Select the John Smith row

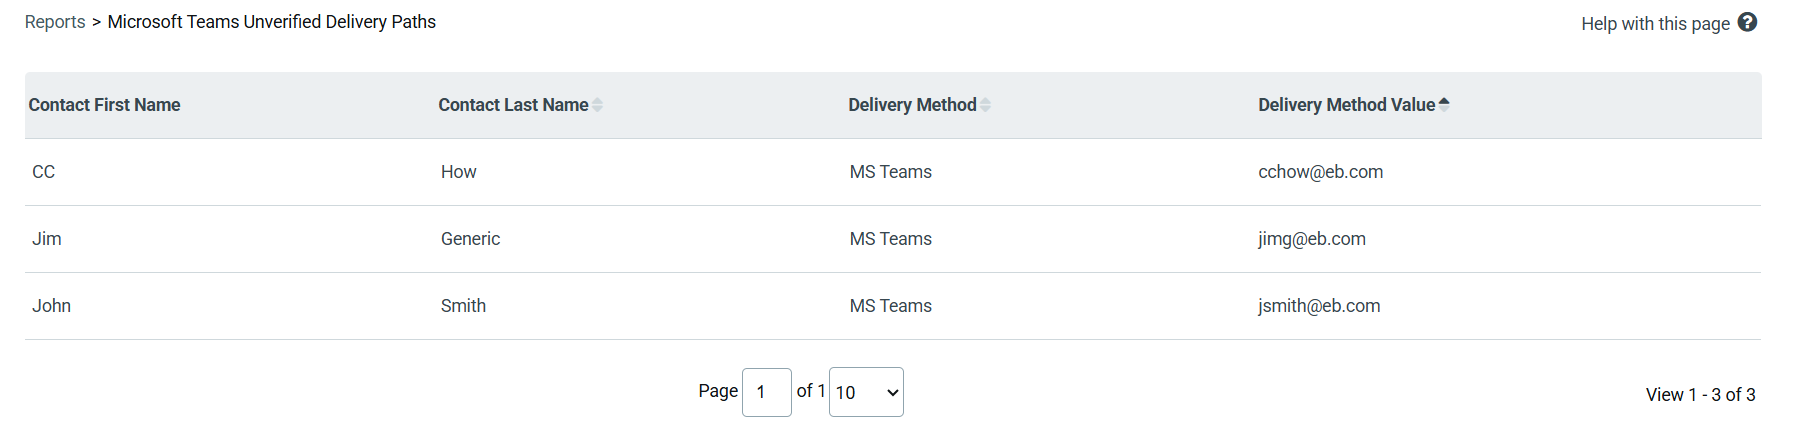52,306
